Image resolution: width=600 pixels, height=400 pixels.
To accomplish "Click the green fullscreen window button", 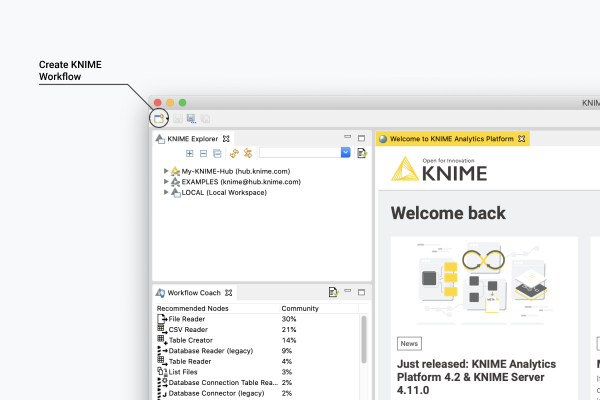I will click(183, 103).
